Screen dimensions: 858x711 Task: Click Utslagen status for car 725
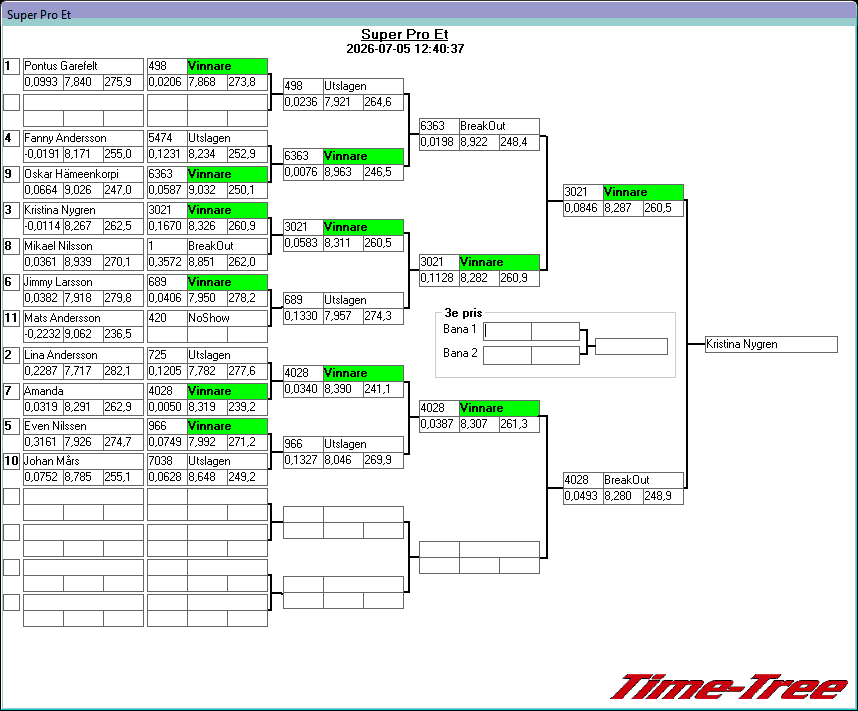[x=227, y=355]
